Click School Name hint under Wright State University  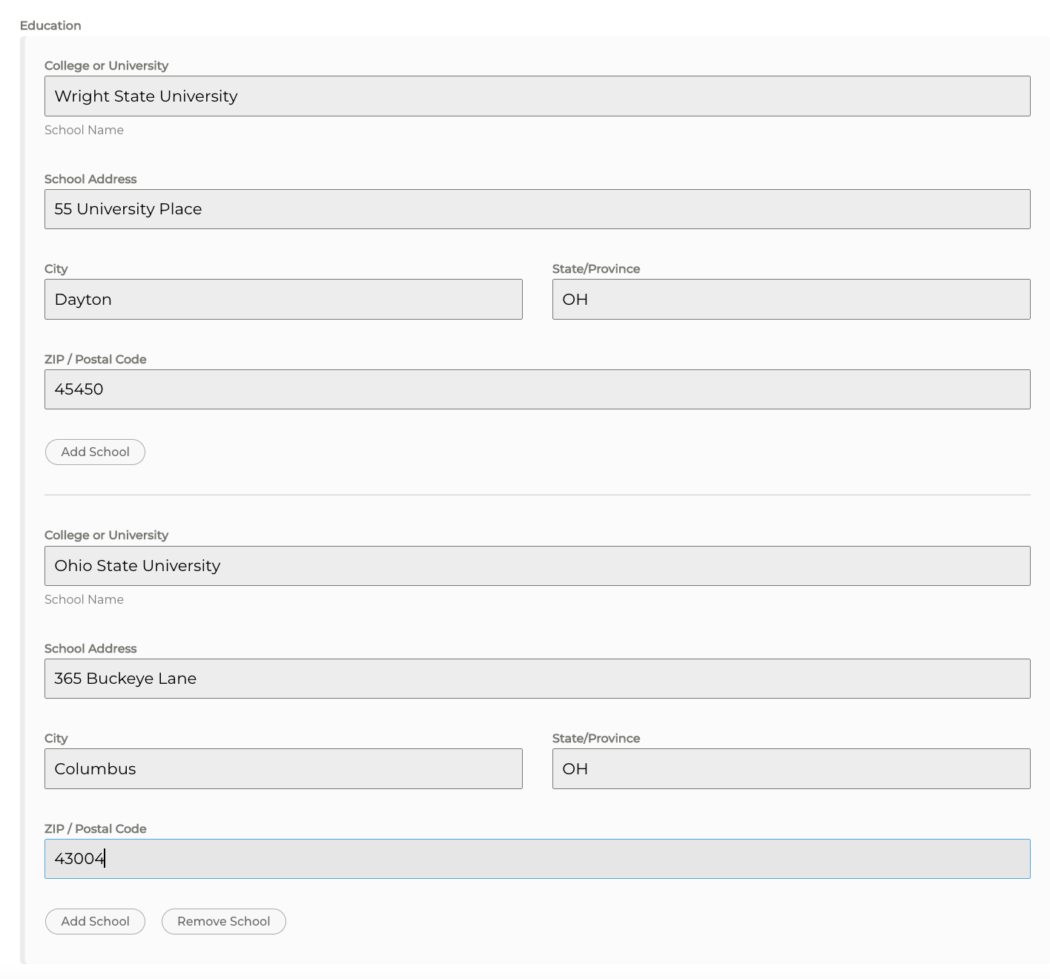(84, 130)
